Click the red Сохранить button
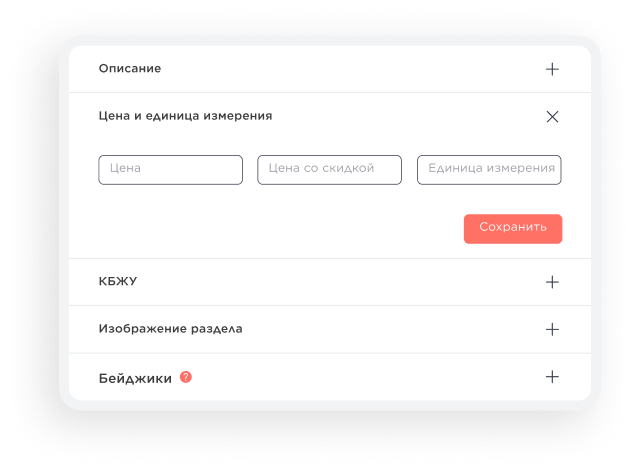The height and width of the screenshot is (467, 634). (513, 229)
